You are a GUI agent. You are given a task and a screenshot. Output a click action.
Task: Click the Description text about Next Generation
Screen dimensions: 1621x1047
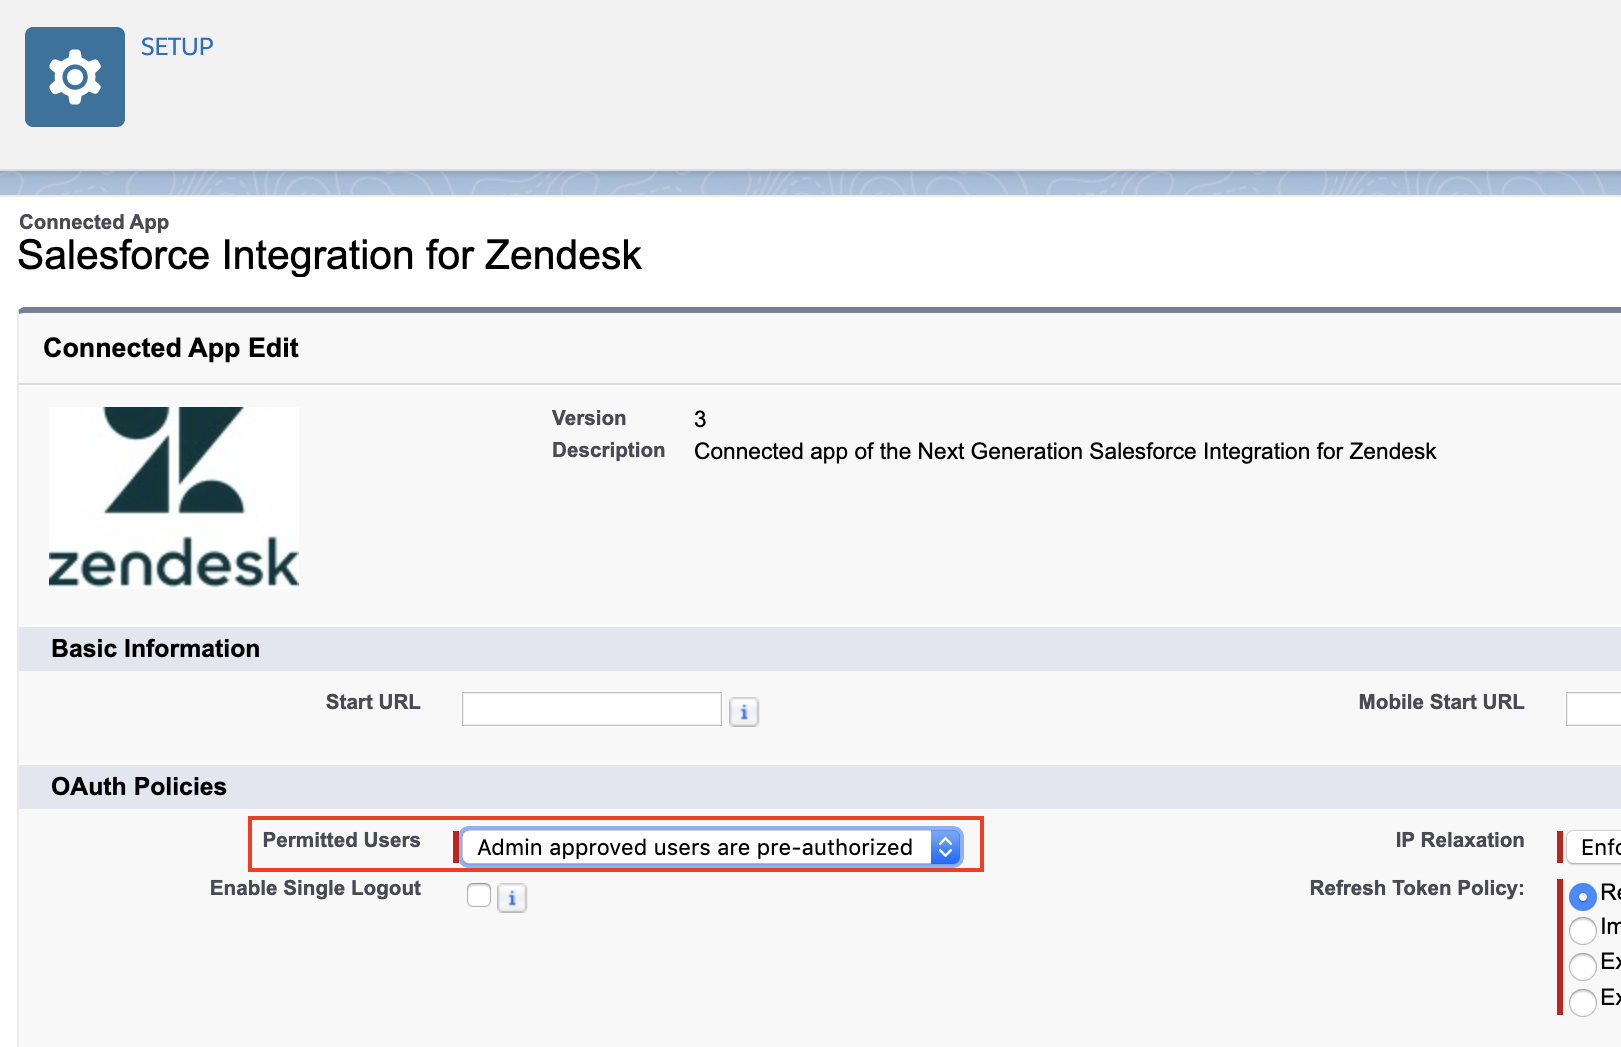point(1065,451)
